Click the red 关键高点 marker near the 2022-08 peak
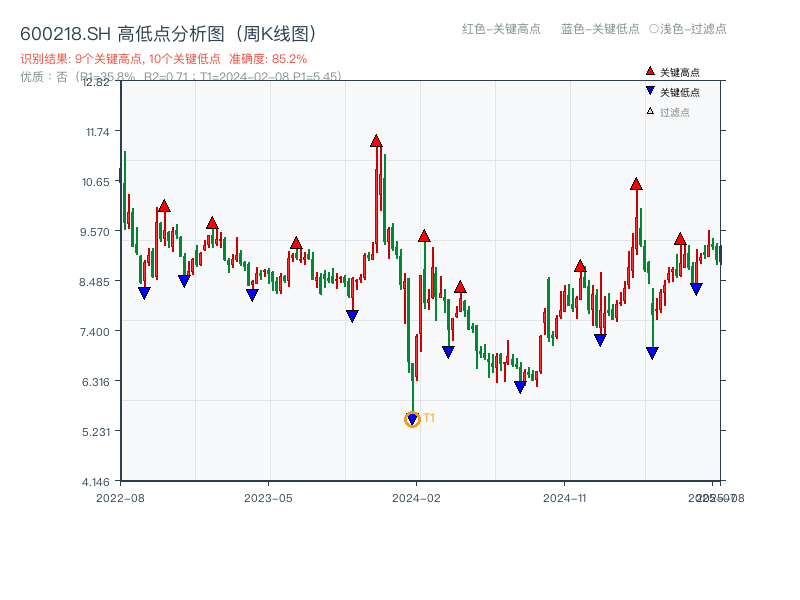 pyautogui.click(x=163, y=206)
